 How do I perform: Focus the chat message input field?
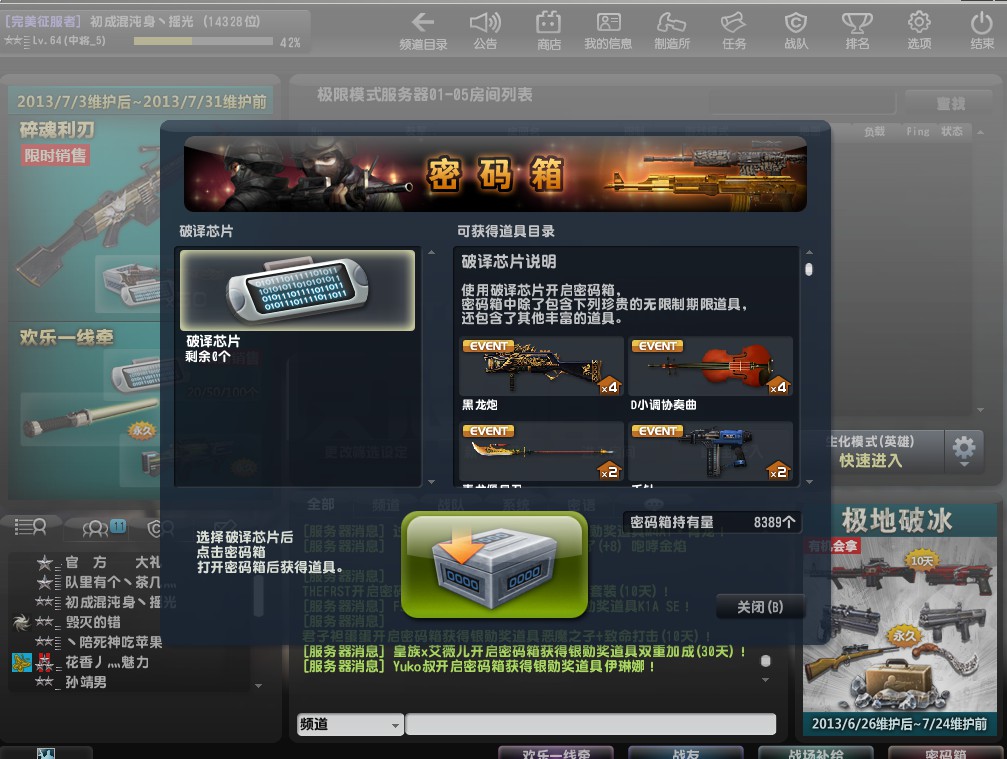pos(591,724)
